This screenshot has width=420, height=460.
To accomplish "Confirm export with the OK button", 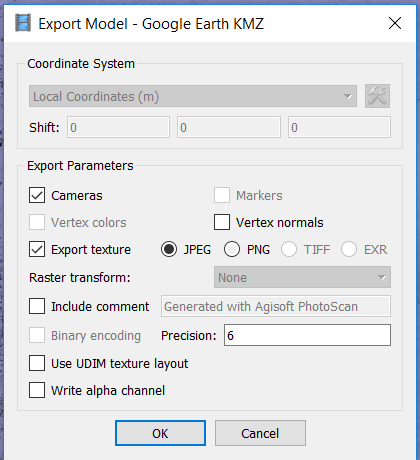I will [x=160, y=433].
